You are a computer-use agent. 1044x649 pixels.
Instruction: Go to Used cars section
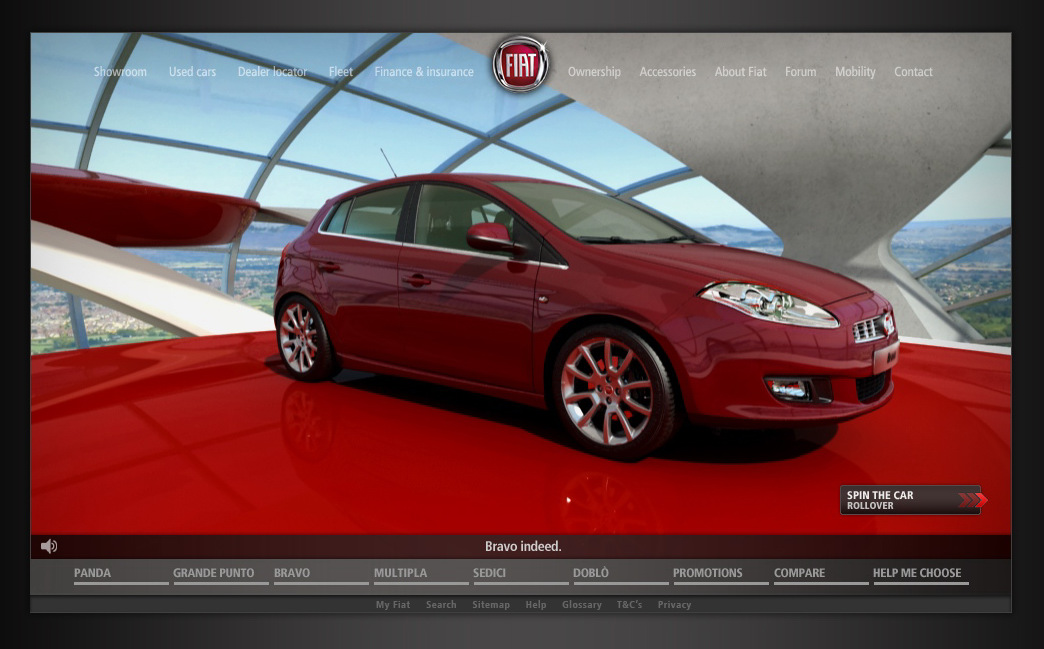(x=192, y=71)
